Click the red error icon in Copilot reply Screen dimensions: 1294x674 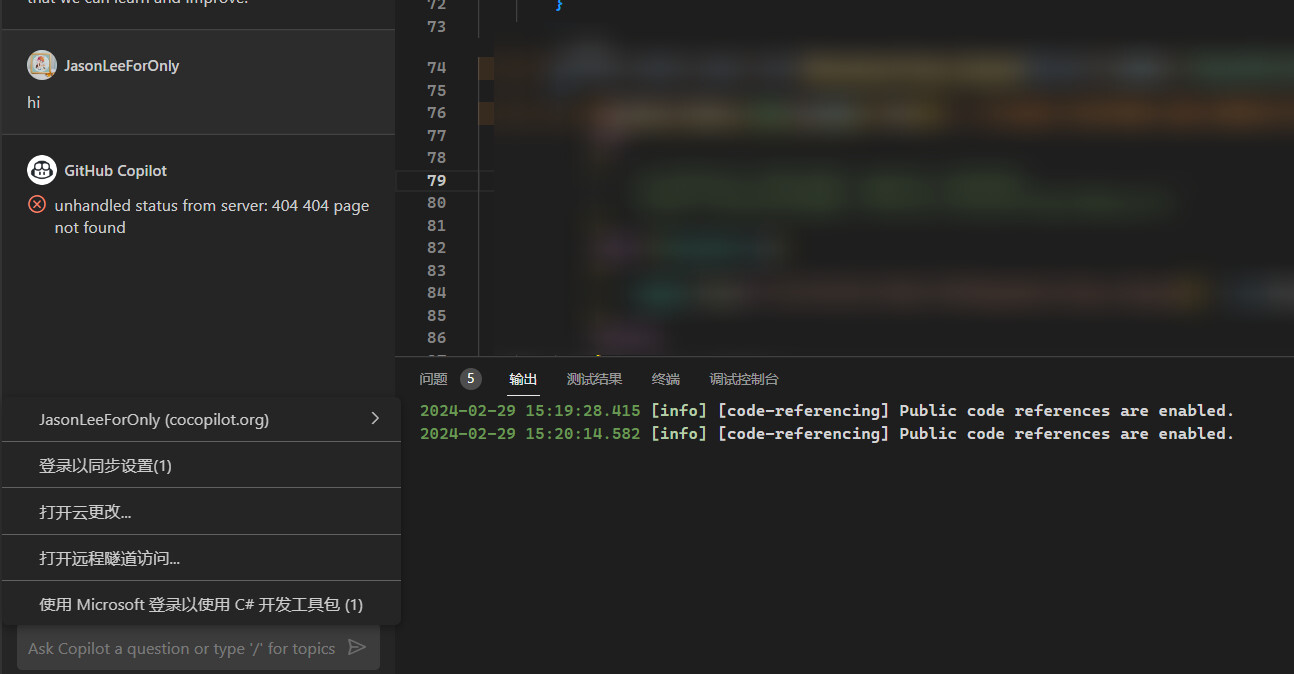37,205
